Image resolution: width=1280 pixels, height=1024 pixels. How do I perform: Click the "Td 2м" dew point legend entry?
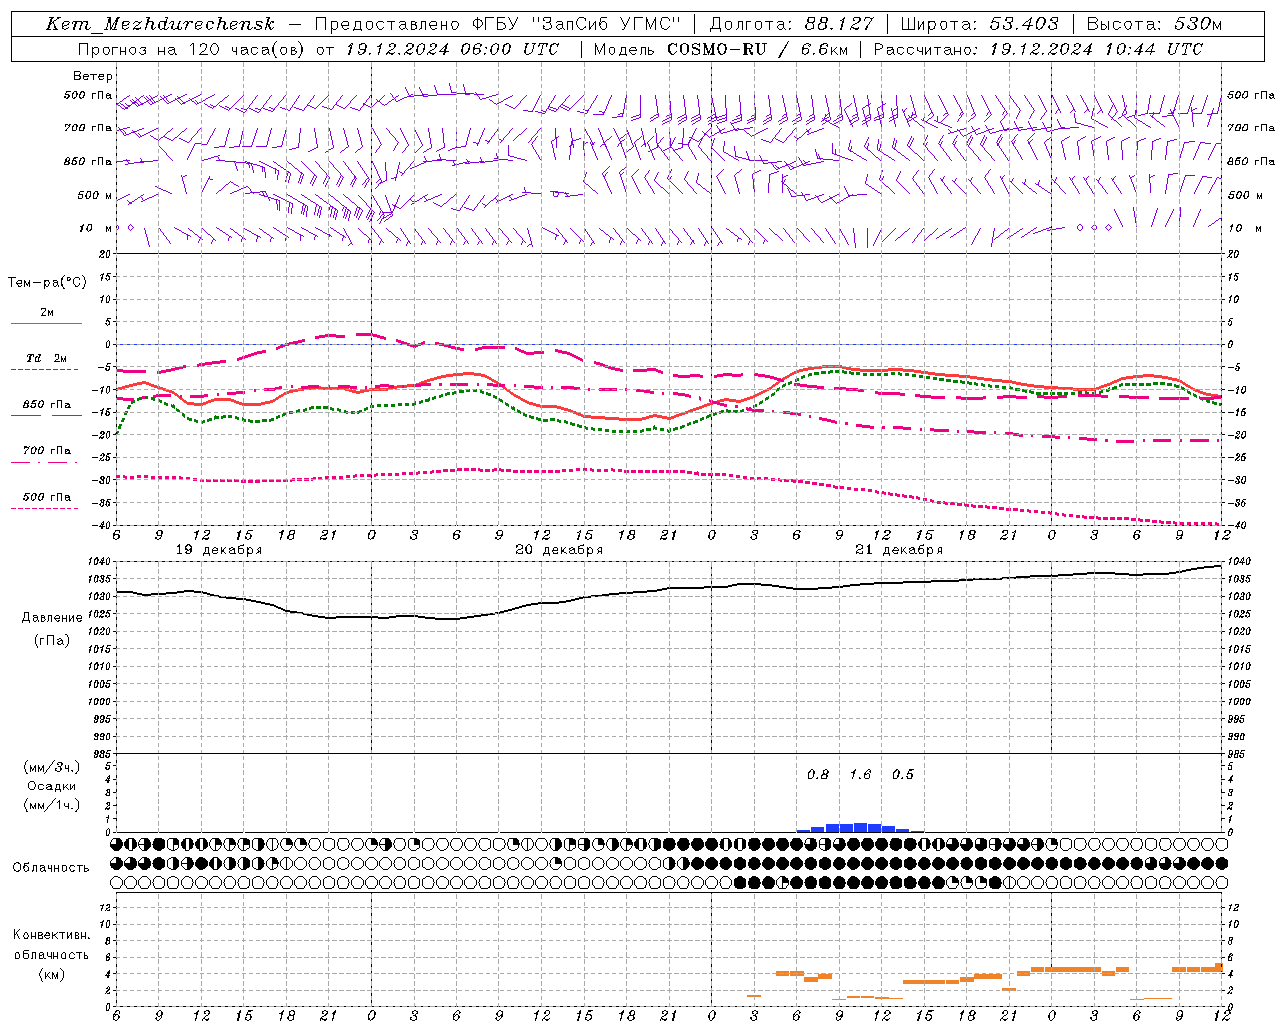[x=47, y=358]
